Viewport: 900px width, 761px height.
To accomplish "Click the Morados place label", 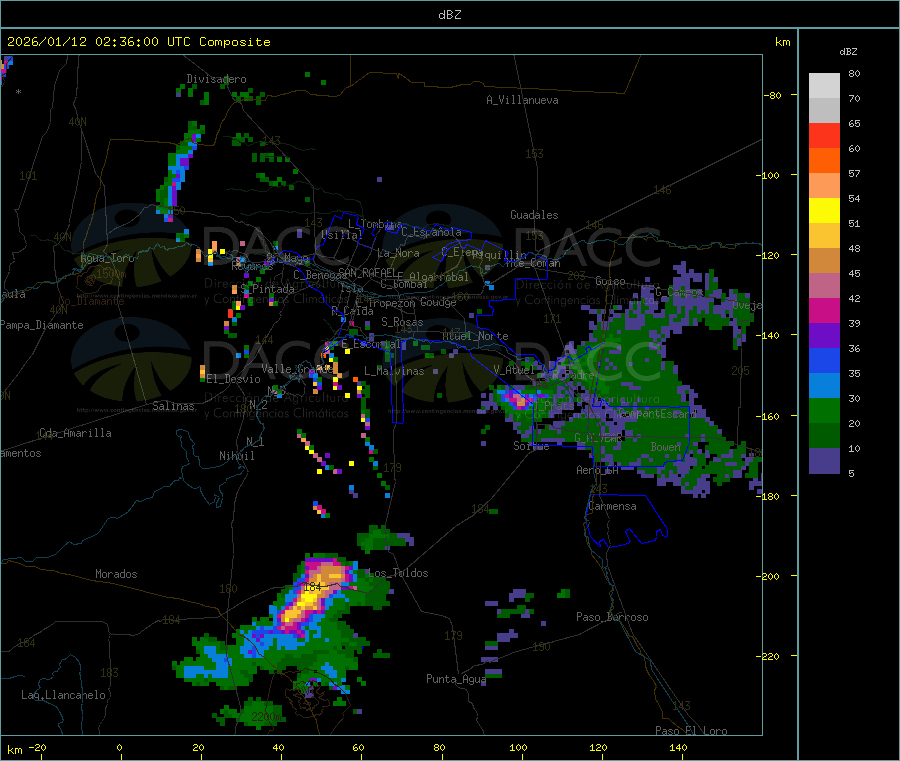I will 117,574.
